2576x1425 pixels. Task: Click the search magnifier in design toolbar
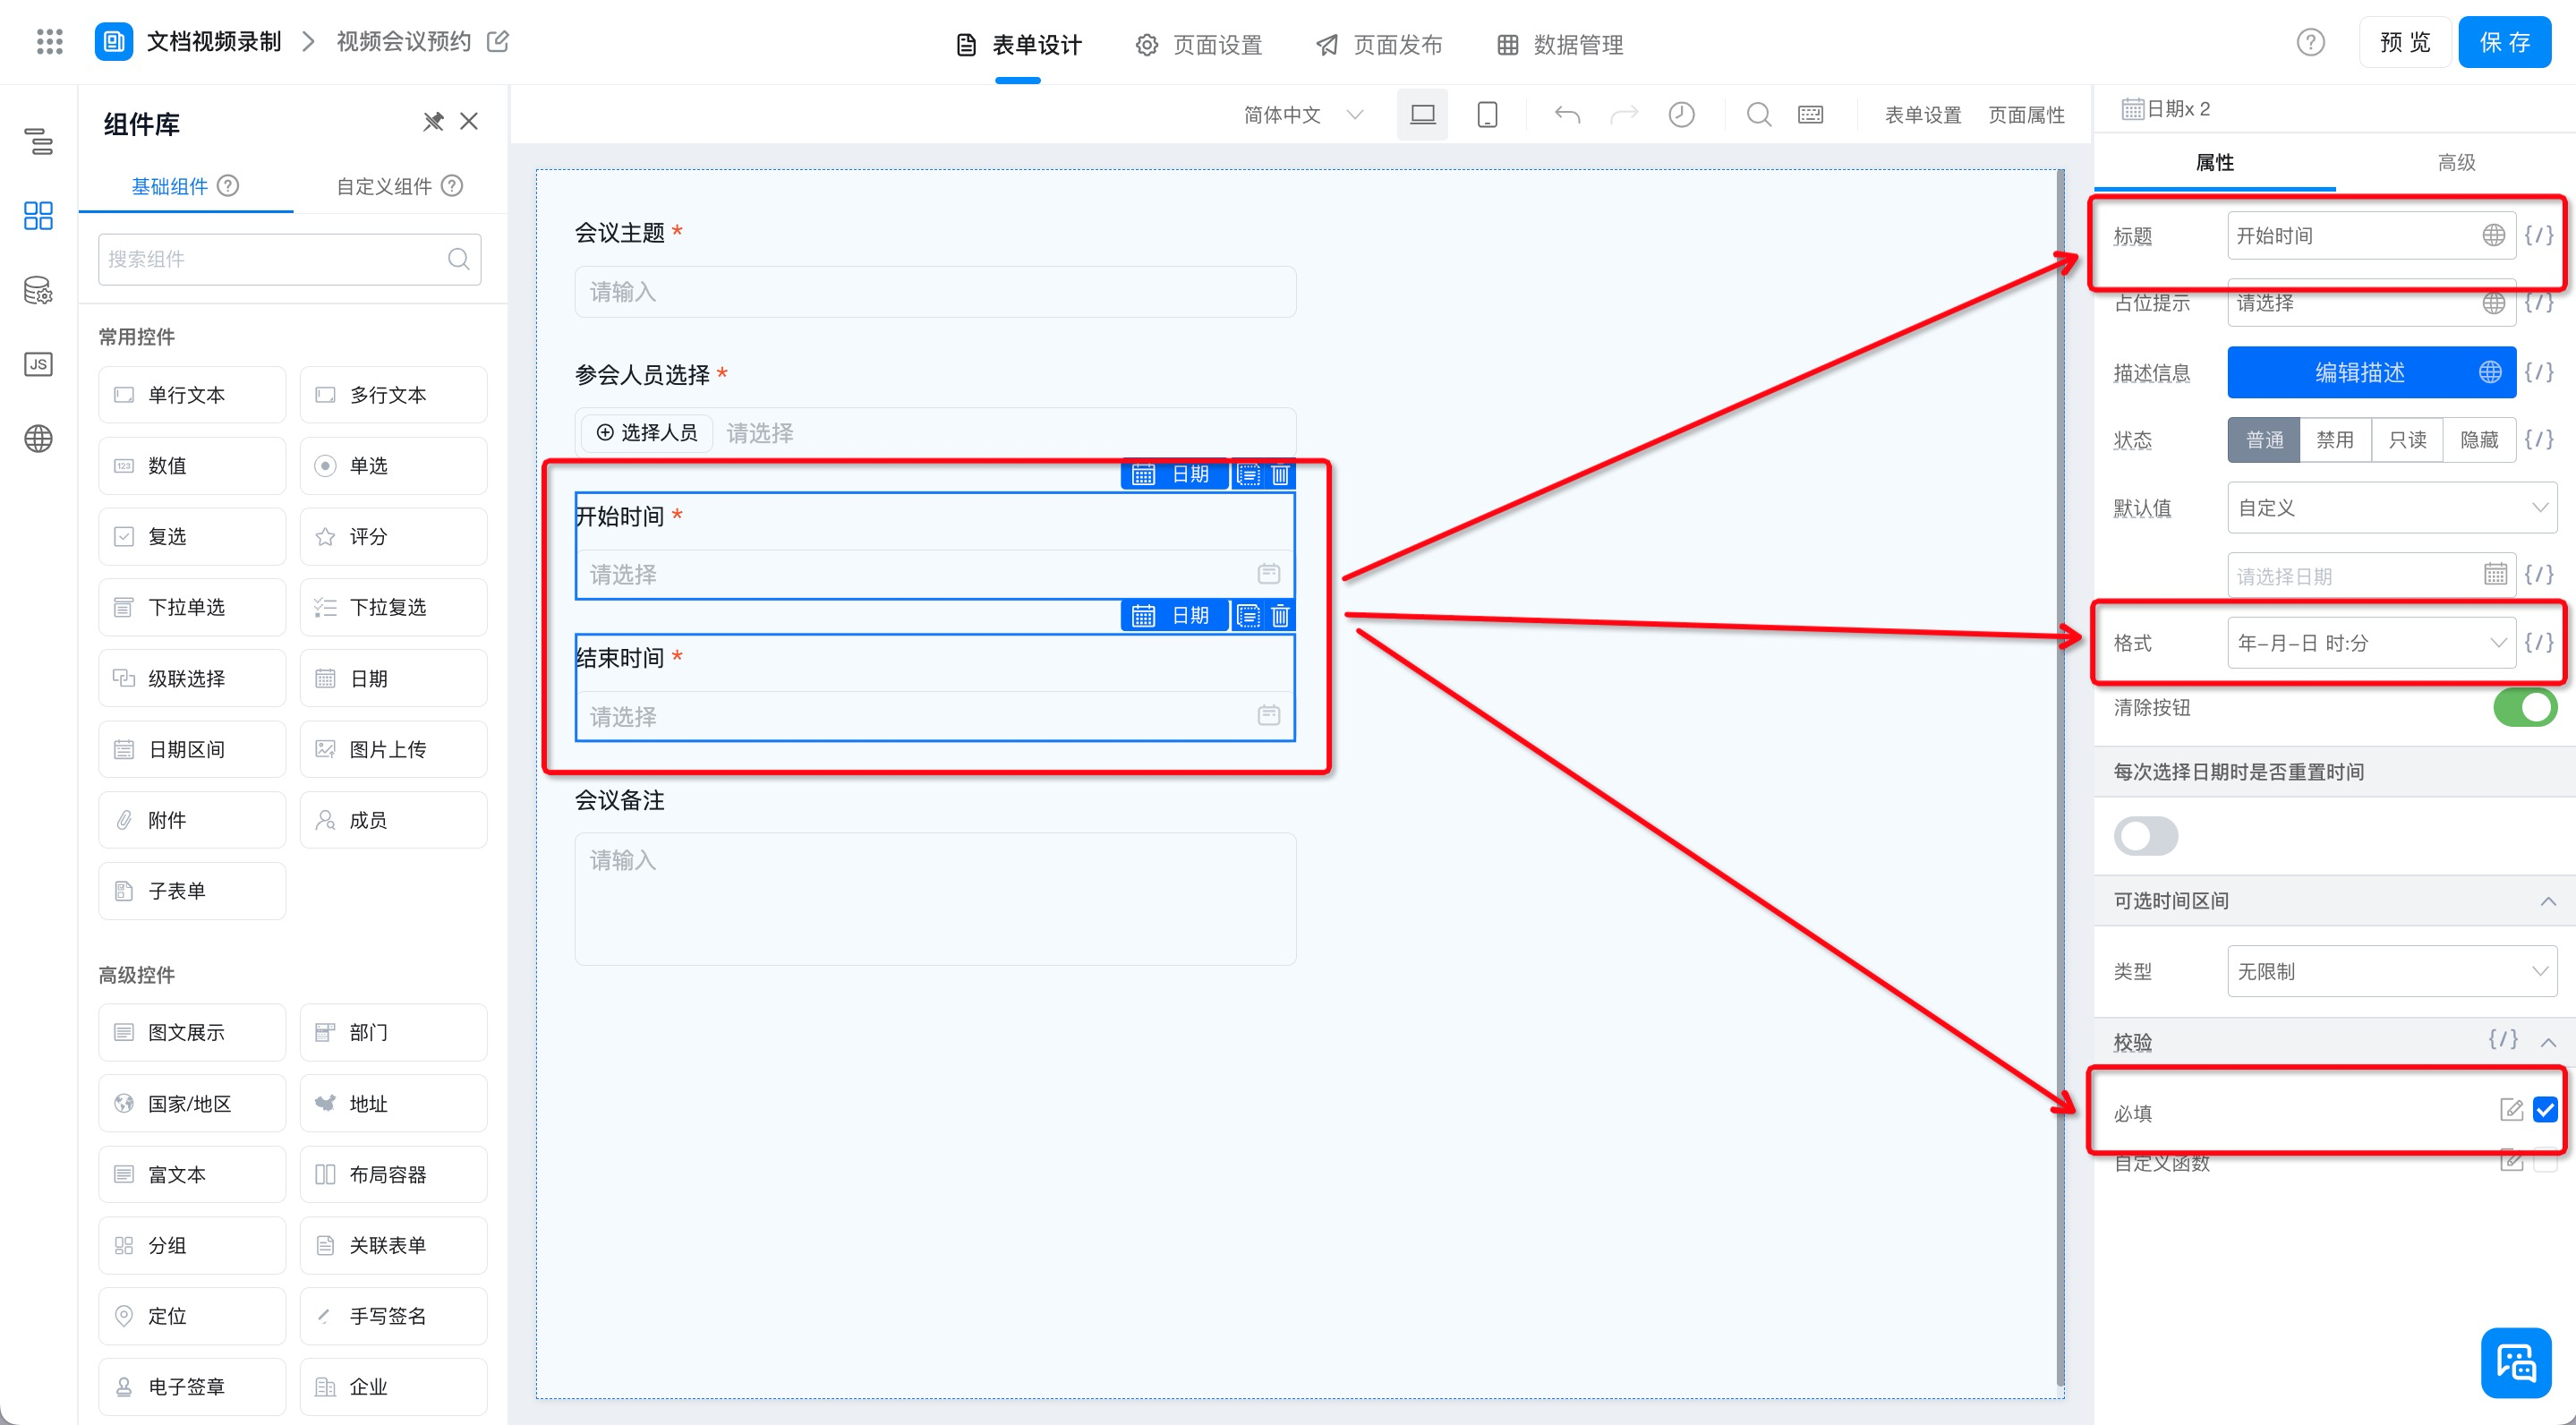coord(1759,114)
